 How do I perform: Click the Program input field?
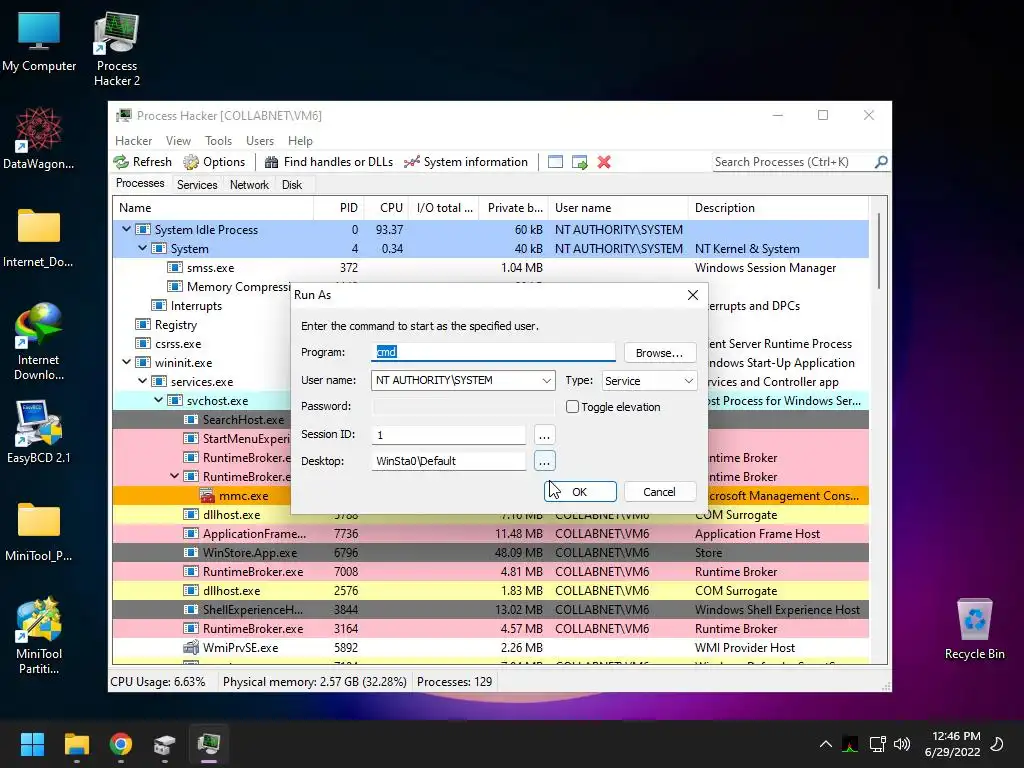493,352
